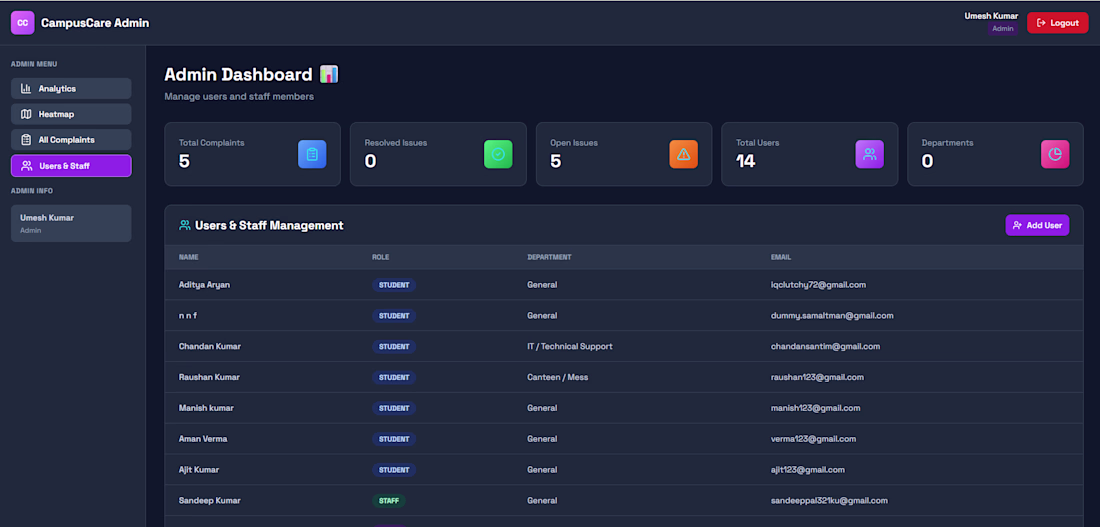The image size is (1100, 527).
Task: Open the Analytics menu item
Action: tap(71, 88)
